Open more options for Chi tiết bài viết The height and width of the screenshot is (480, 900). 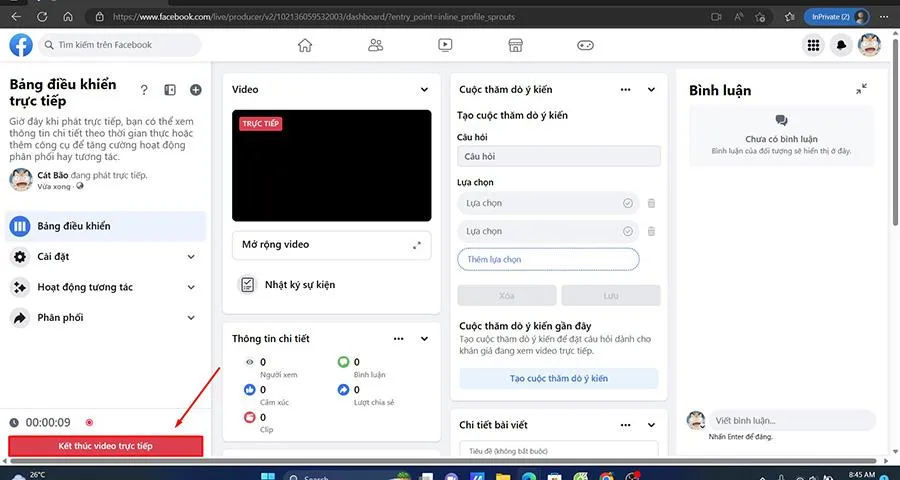[x=626, y=425]
